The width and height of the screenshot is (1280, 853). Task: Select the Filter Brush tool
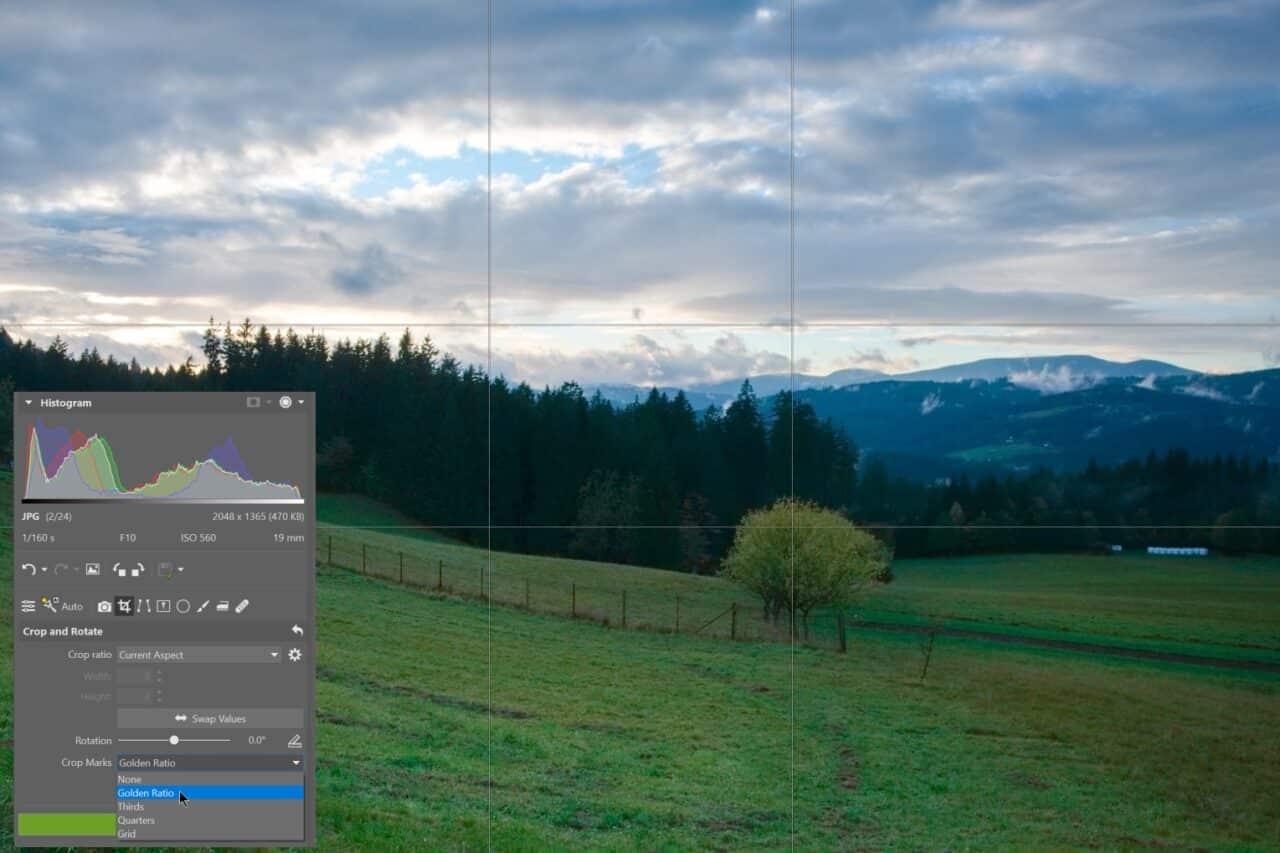pyautogui.click(x=204, y=606)
